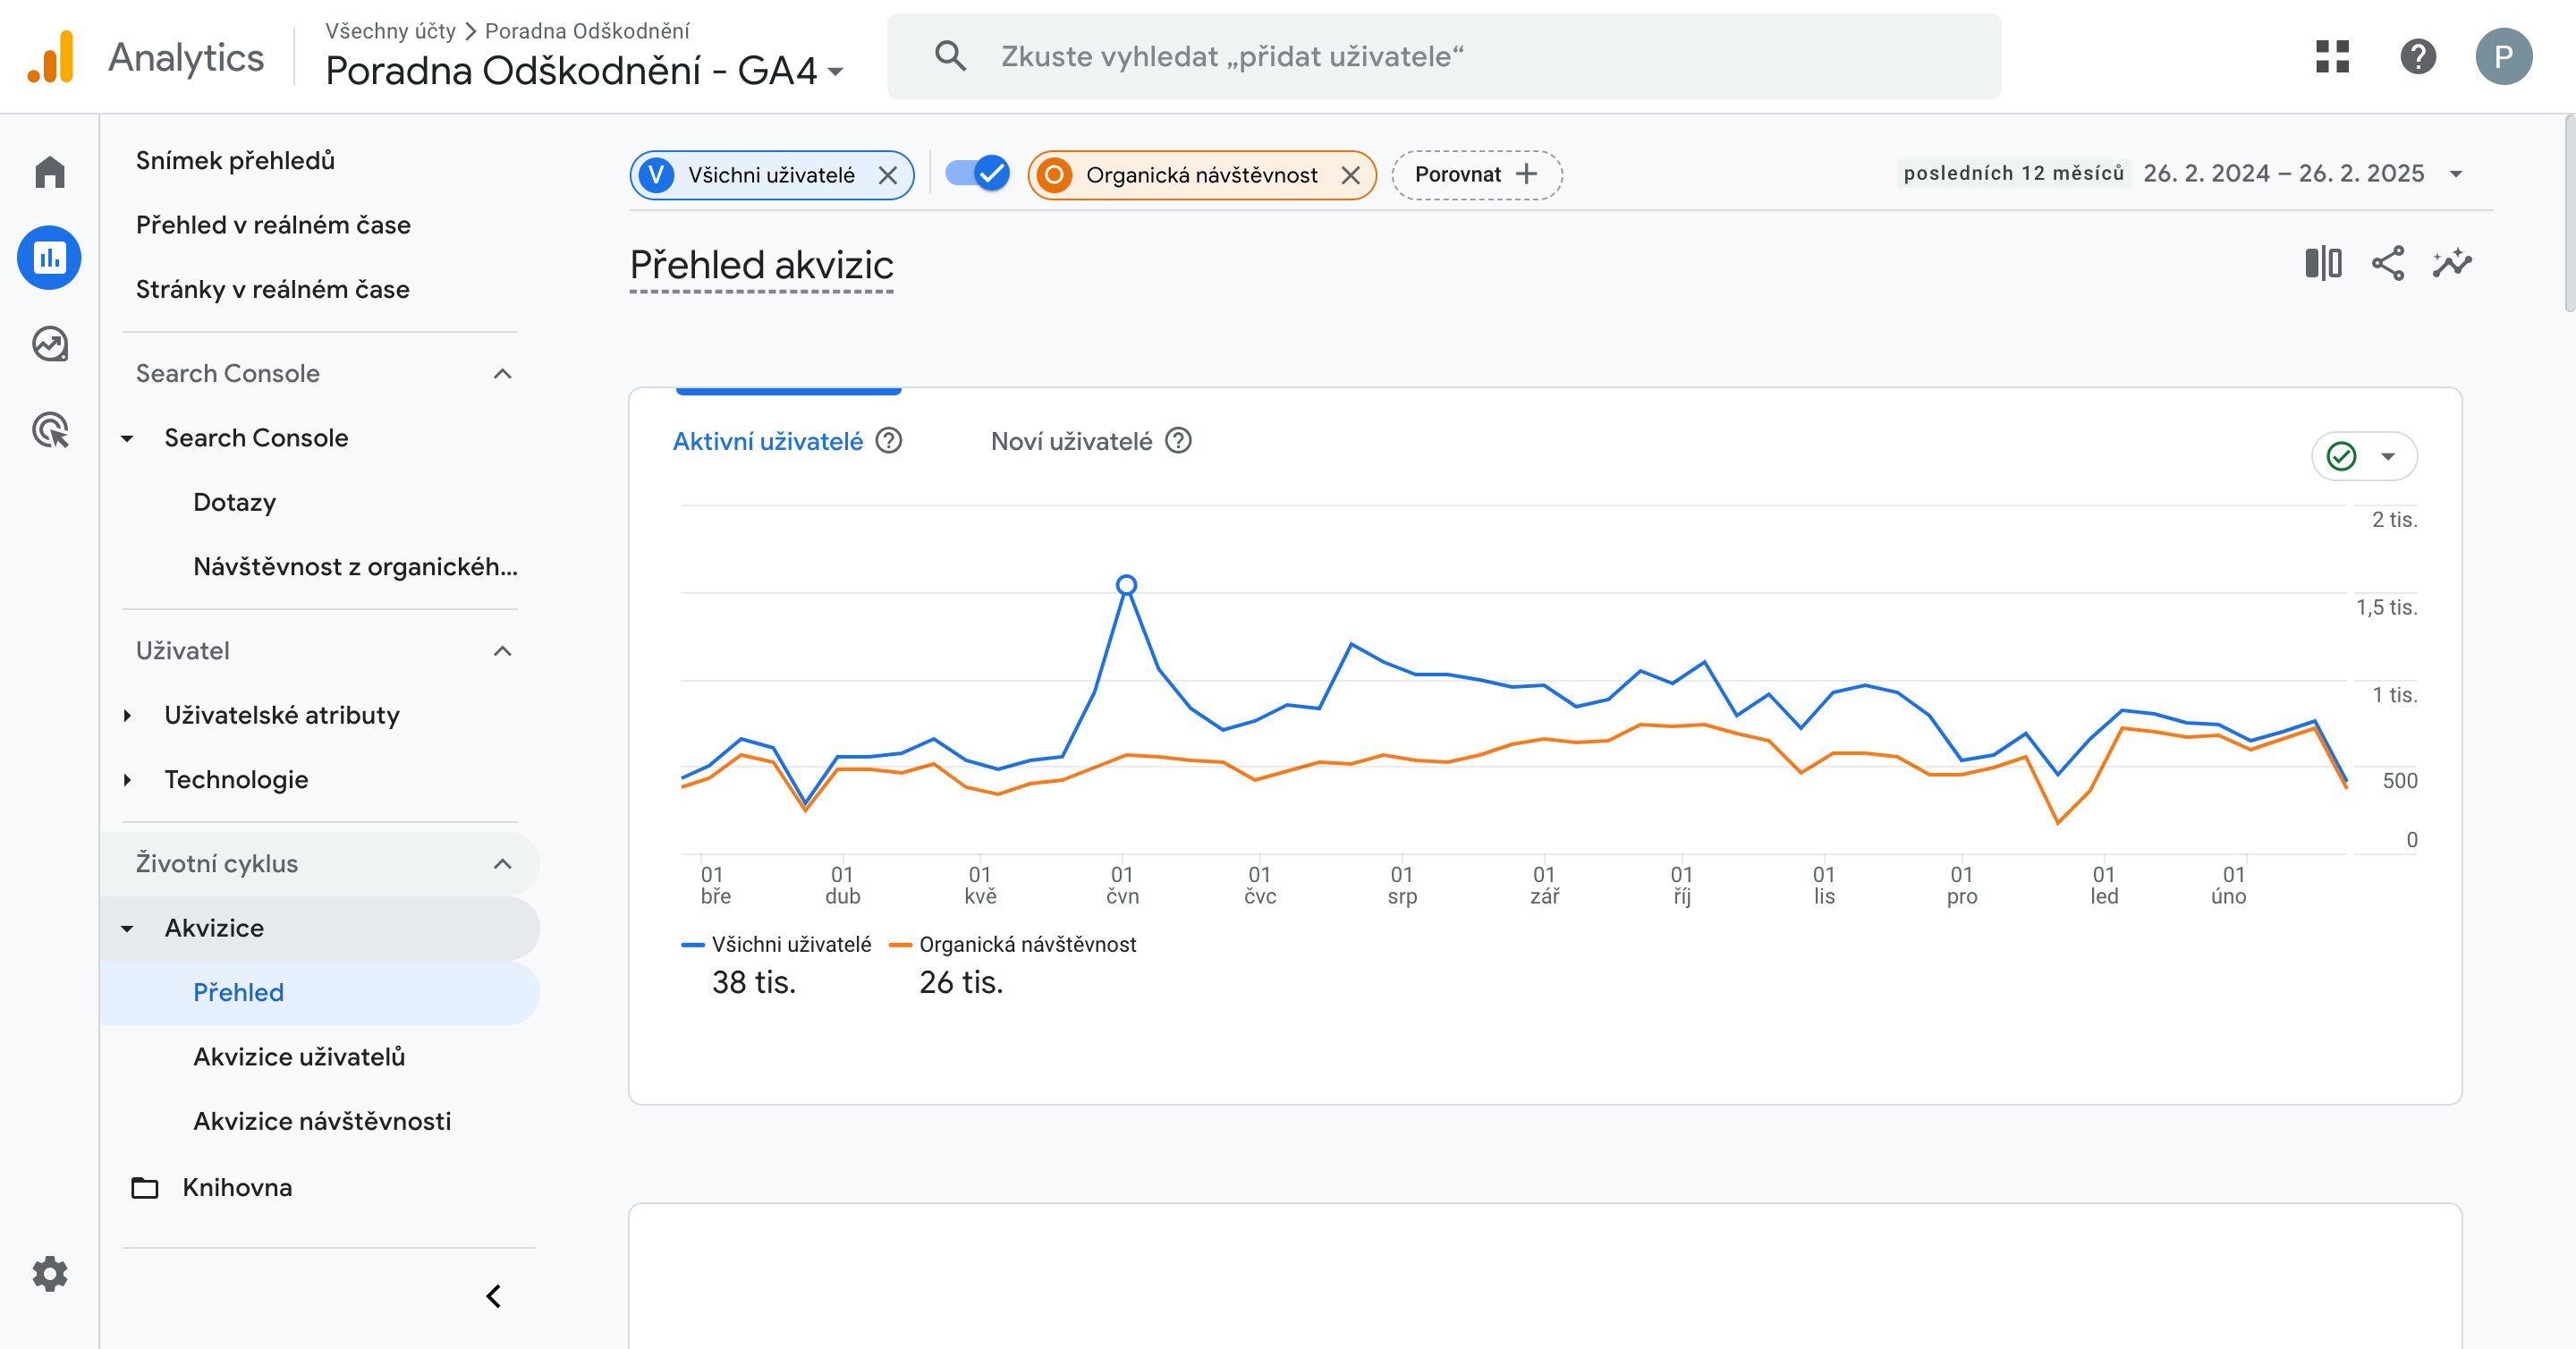Screen dimensions: 2576x1349
Task: Open Admin settings gear icon
Action: (x=49, y=1273)
